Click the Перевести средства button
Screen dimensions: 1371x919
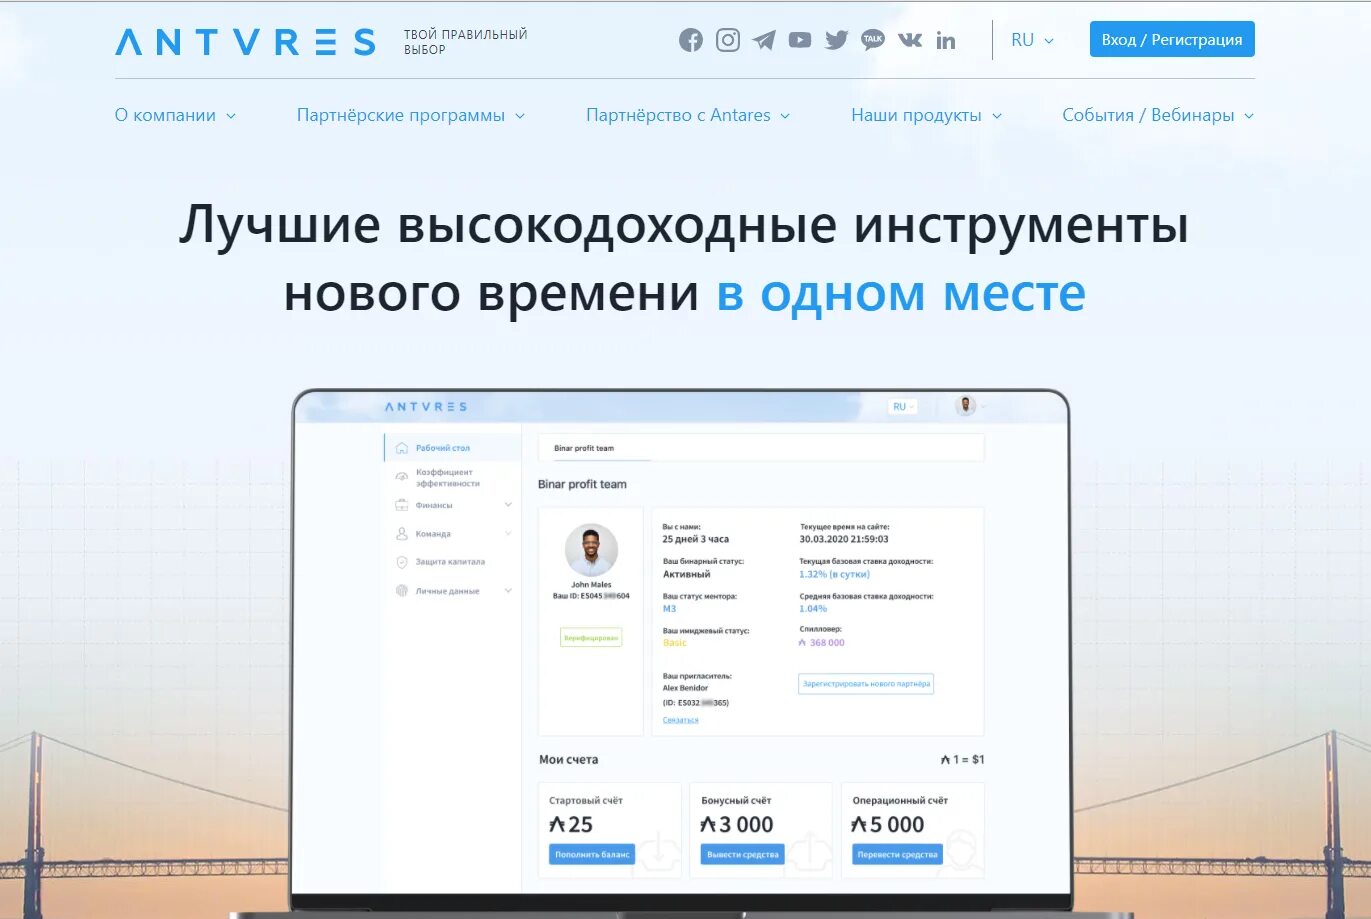897,855
